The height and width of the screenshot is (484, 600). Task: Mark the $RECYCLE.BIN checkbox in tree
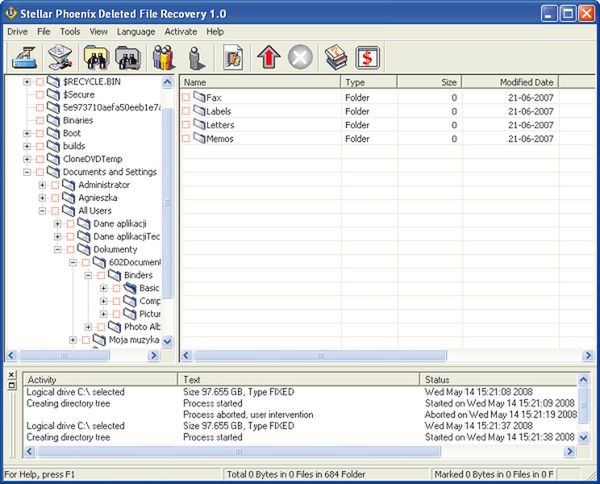tap(40, 82)
